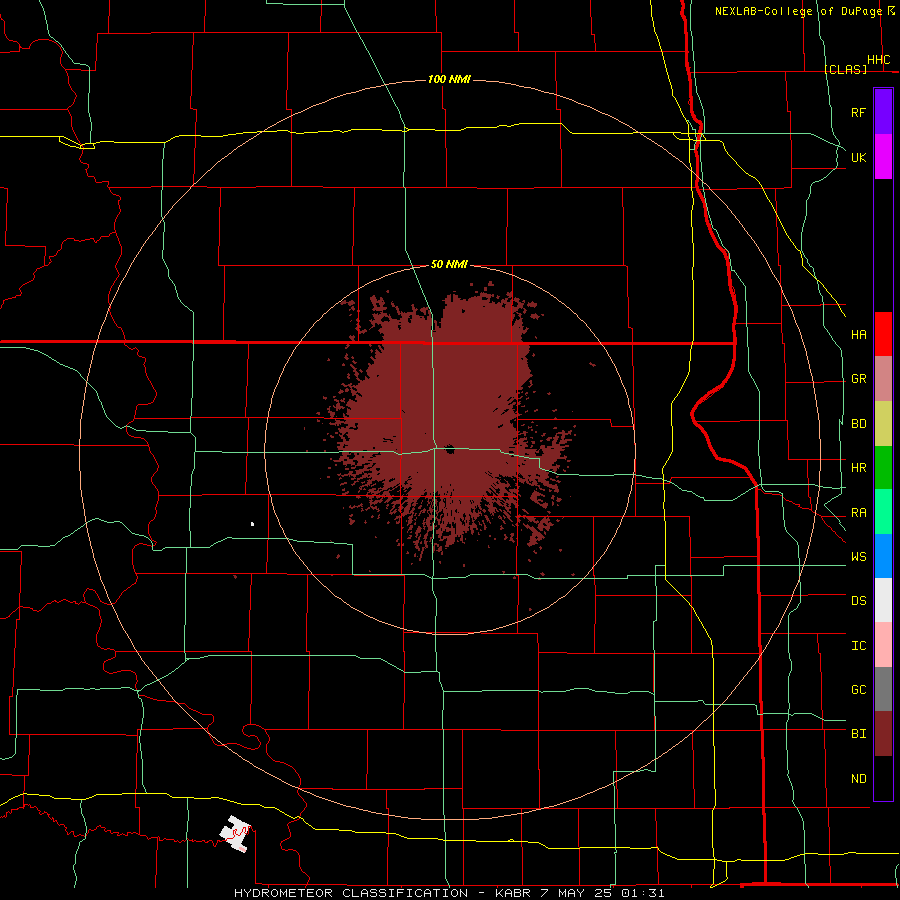900x900 pixels.
Task: Click the red HA legend swatch
Action: (x=883, y=334)
